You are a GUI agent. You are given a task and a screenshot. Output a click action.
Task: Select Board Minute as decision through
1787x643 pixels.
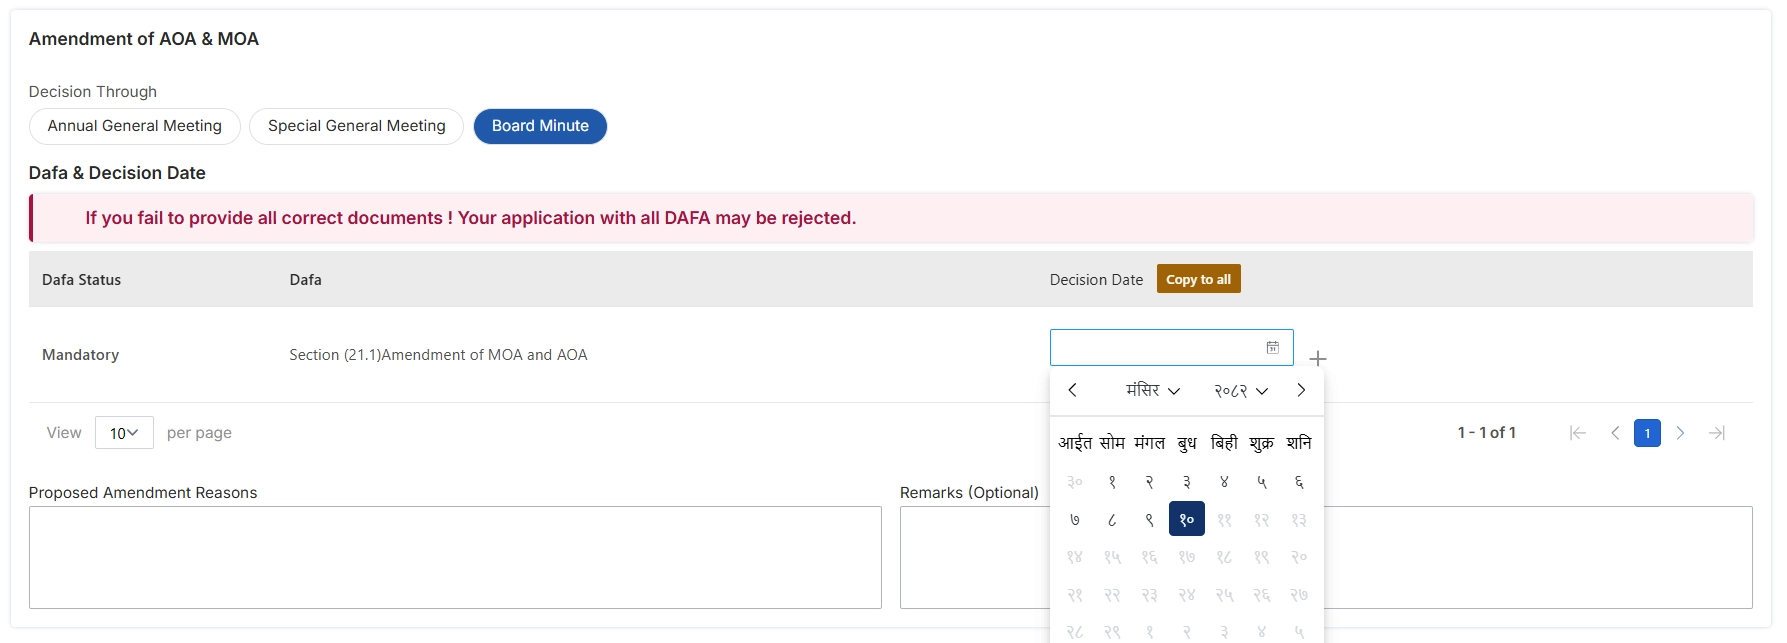click(540, 126)
